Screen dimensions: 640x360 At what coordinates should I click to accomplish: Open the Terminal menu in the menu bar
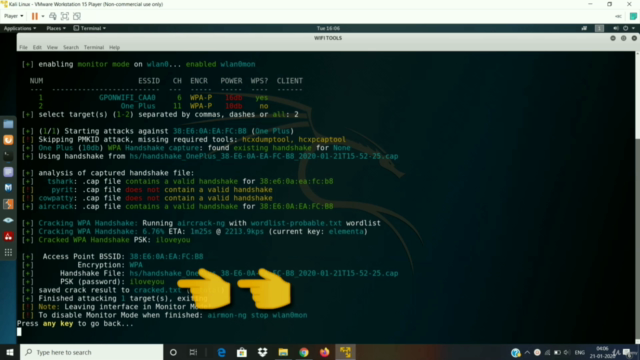tap(94, 47)
